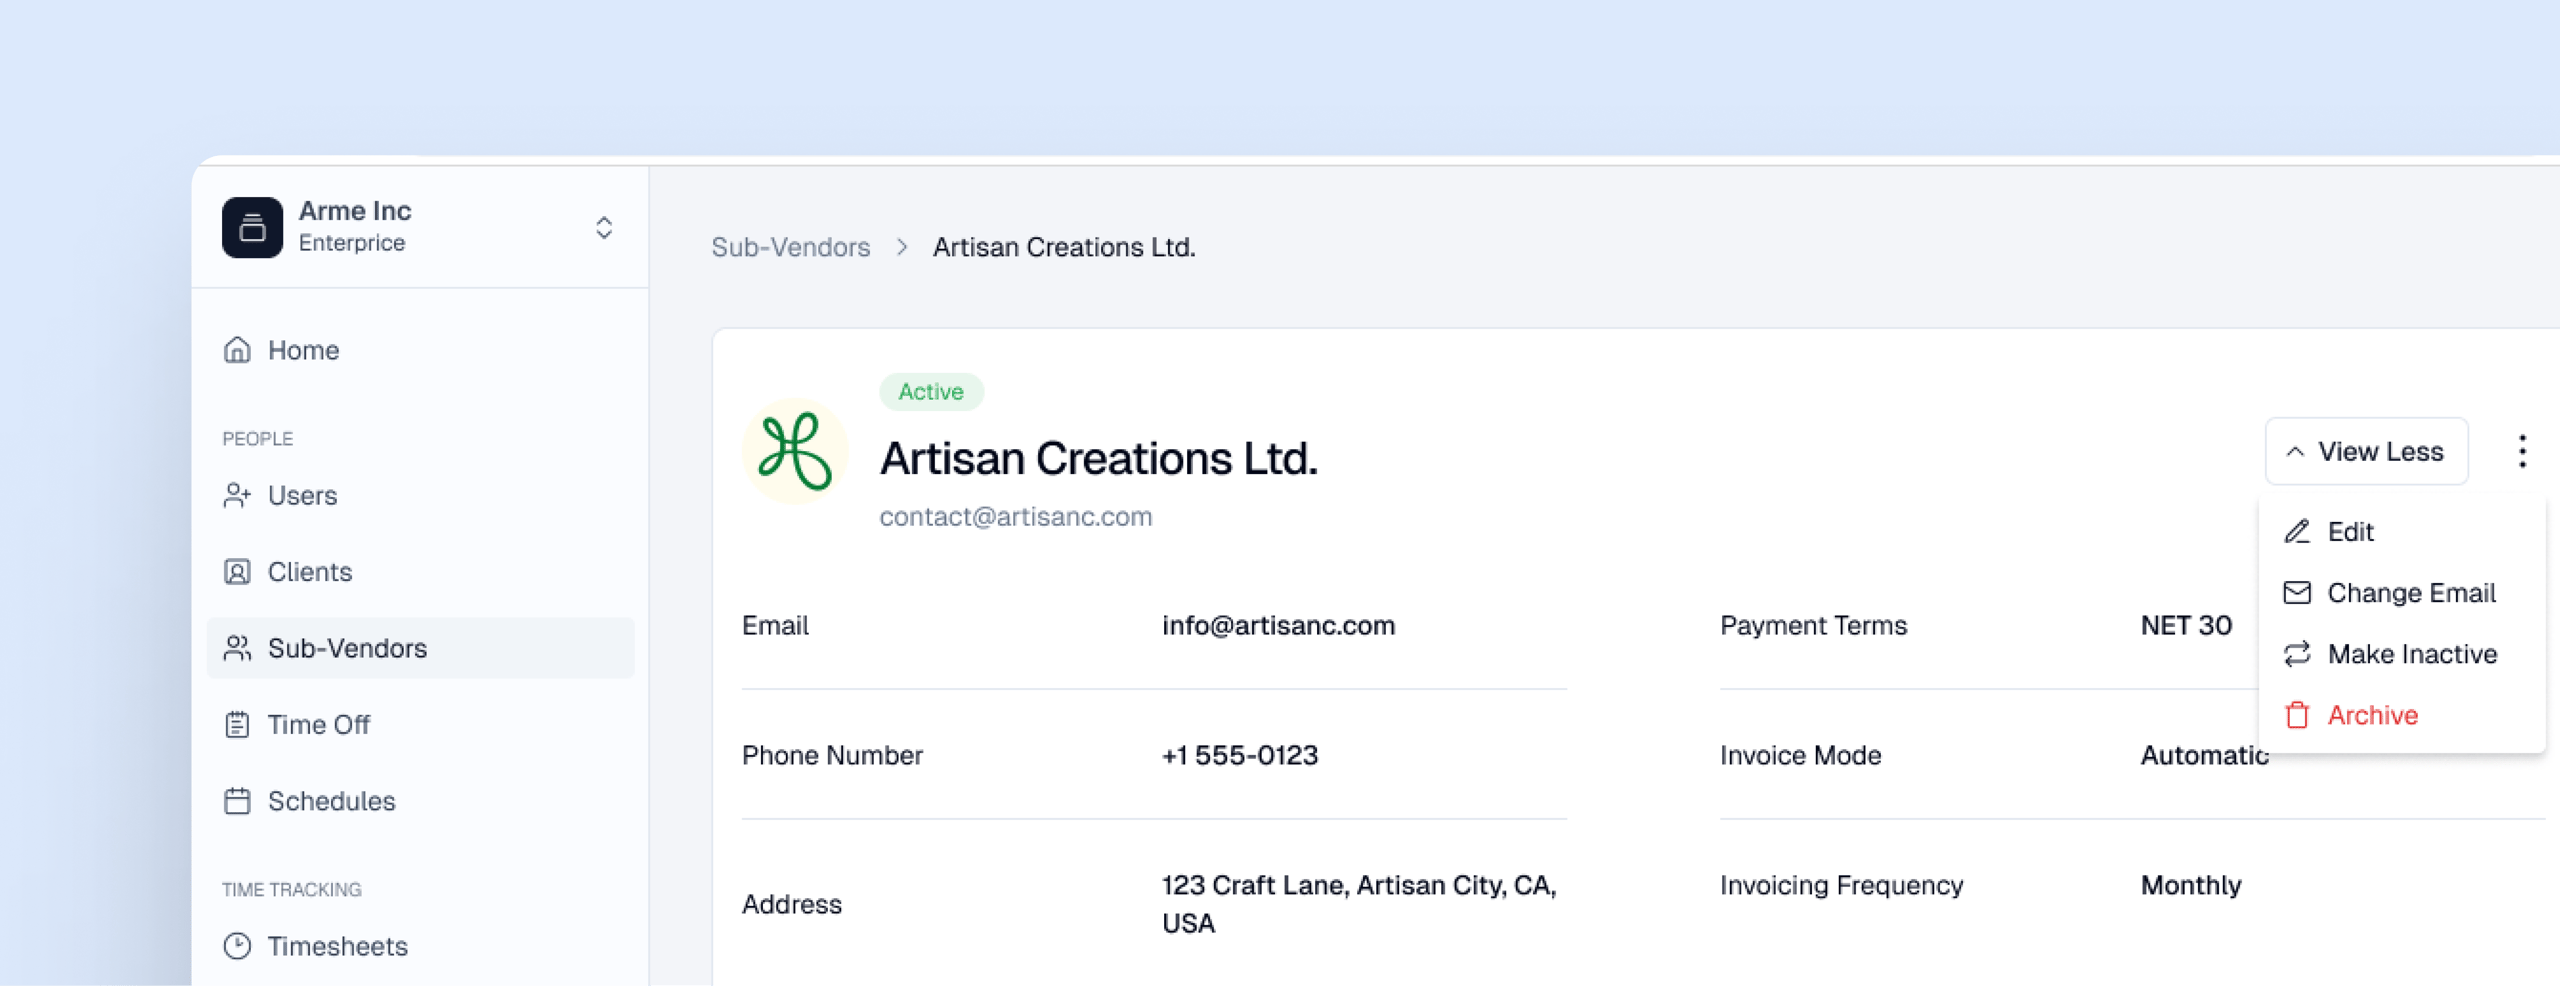Select Change Email menu option
Image resolution: width=2560 pixels, height=986 pixels.
click(x=2410, y=593)
